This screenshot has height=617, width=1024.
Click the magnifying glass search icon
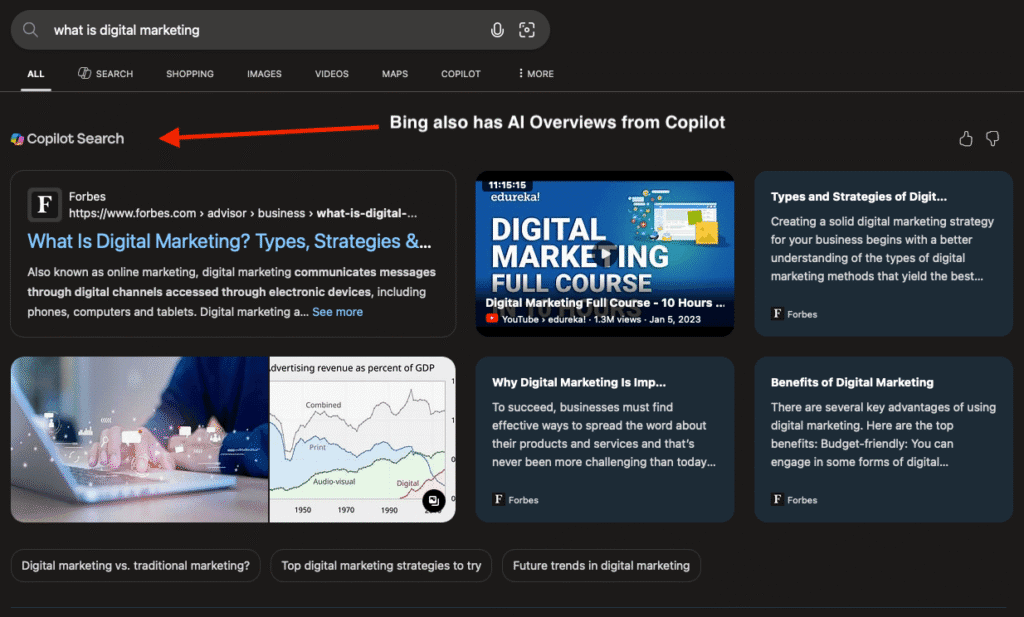(31, 30)
